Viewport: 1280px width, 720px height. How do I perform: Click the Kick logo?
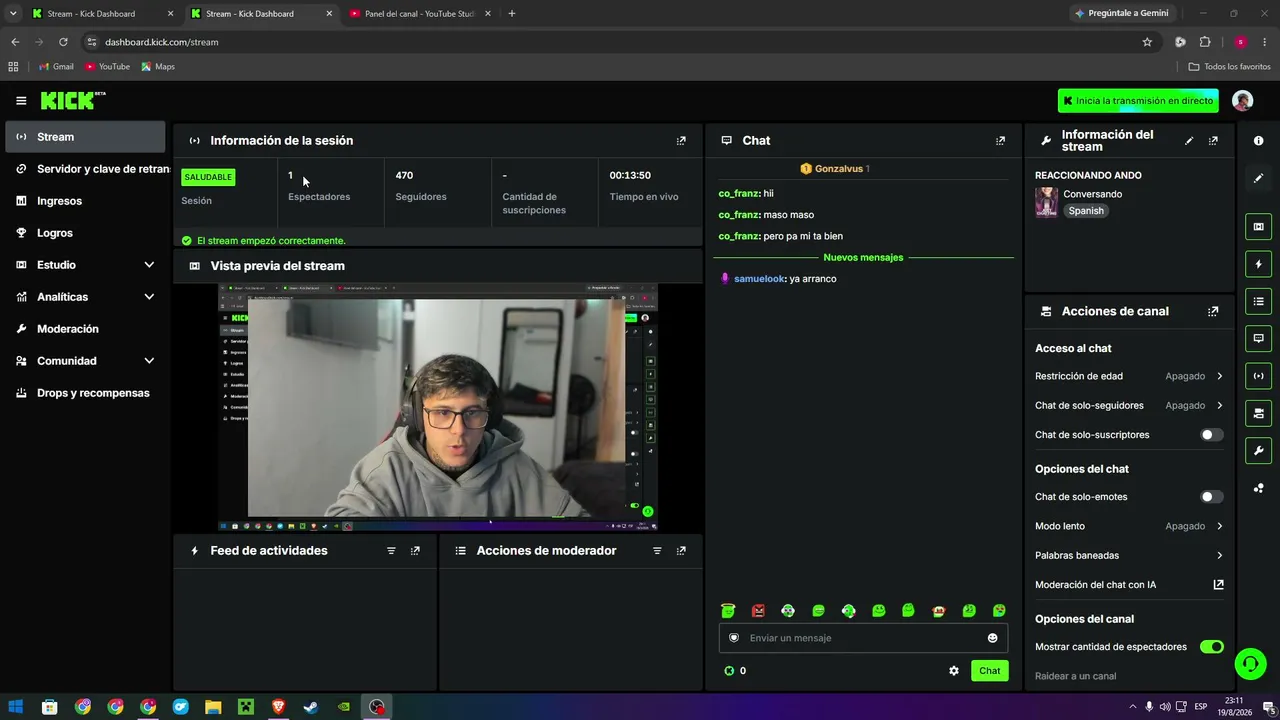tap(72, 100)
